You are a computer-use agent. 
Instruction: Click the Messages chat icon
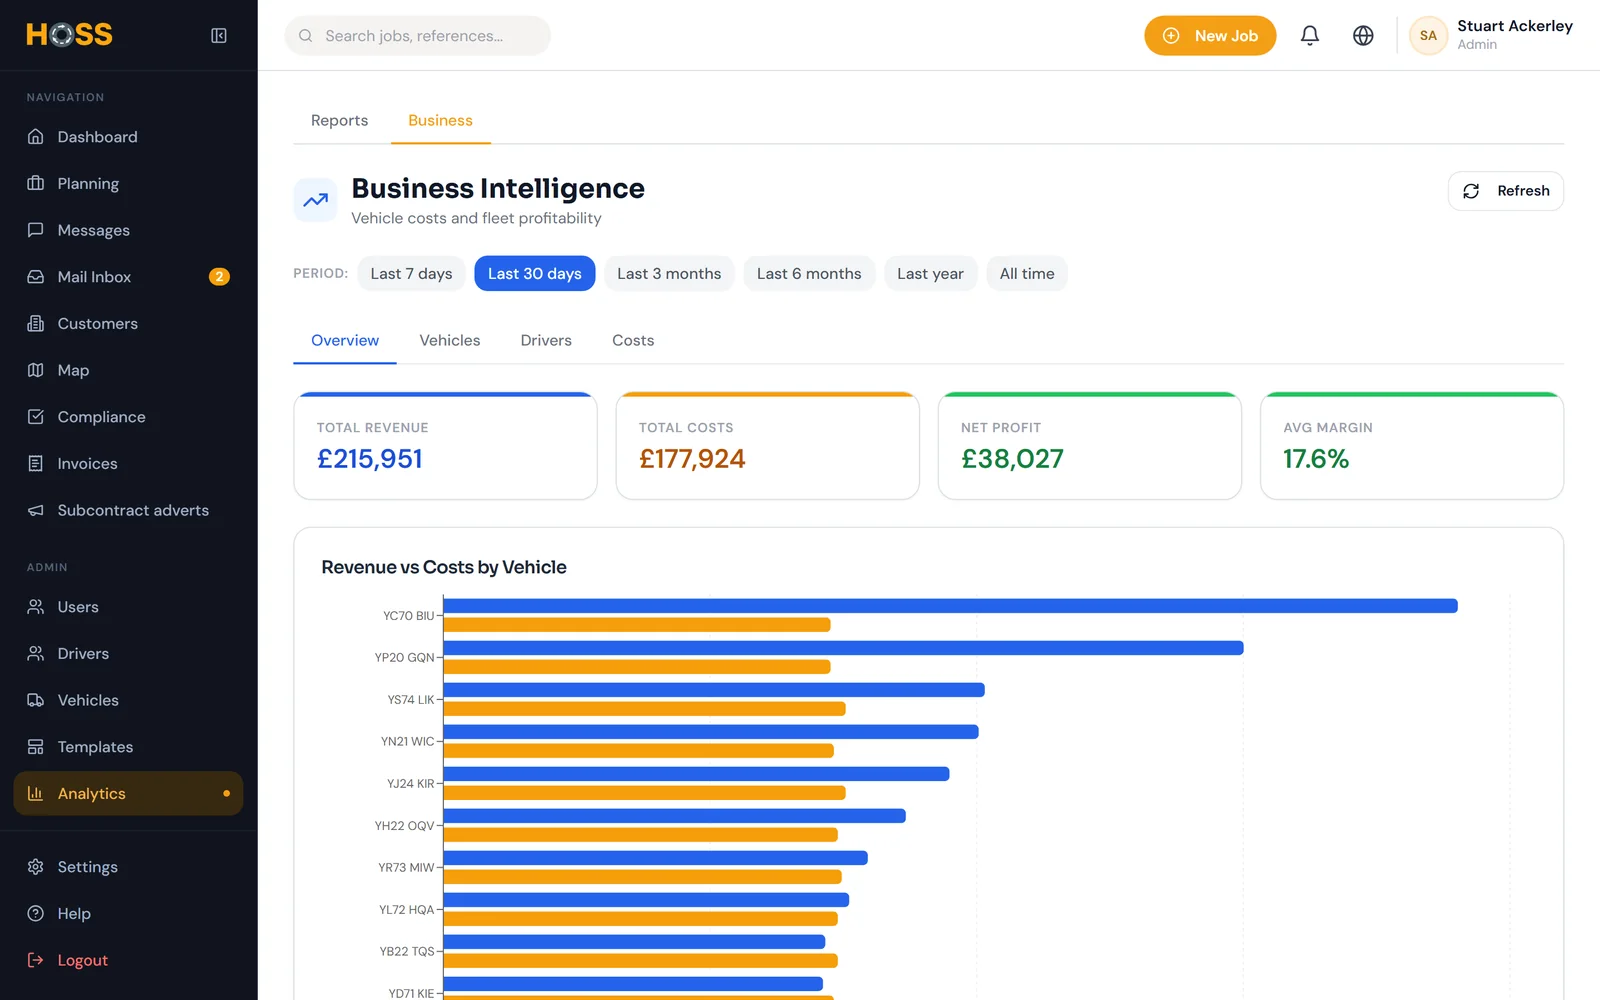coord(36,230)
